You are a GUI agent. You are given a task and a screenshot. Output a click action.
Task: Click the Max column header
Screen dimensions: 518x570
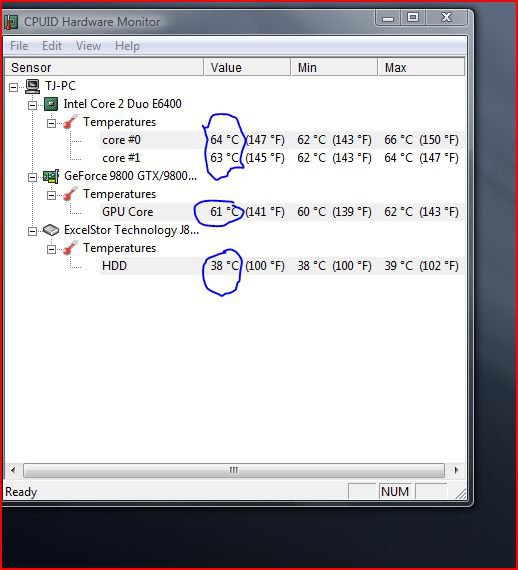(421, 68)
